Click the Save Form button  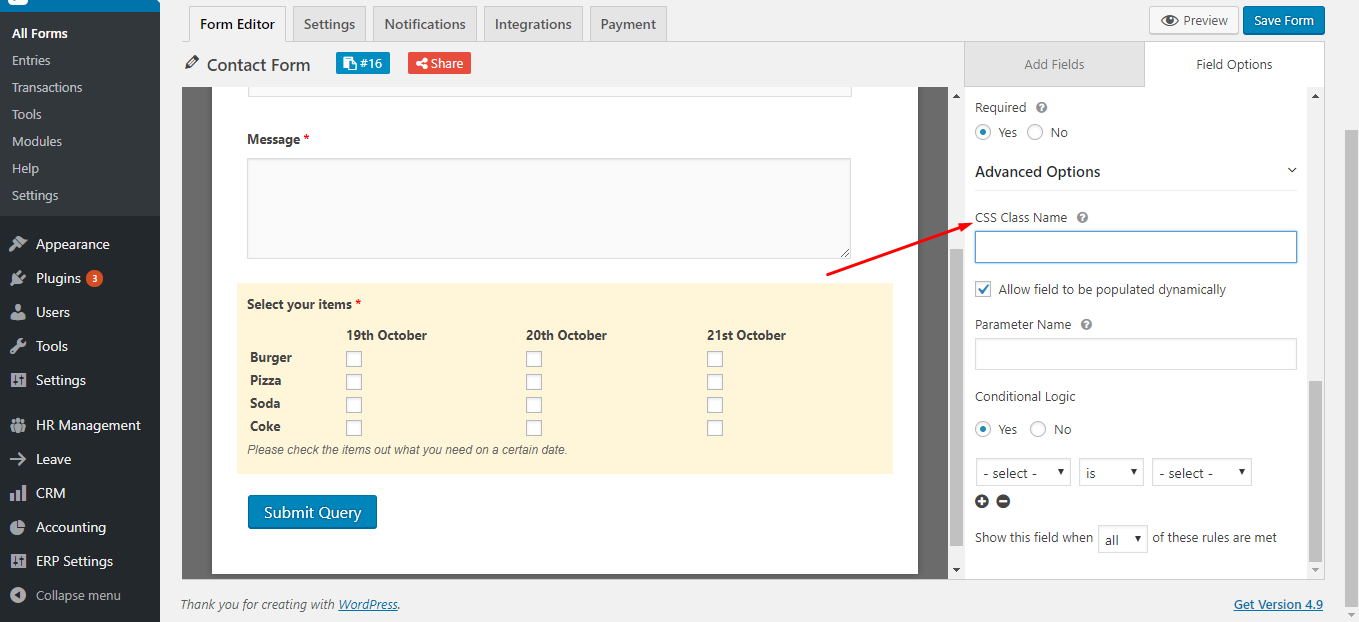(x=1283, y=19)
